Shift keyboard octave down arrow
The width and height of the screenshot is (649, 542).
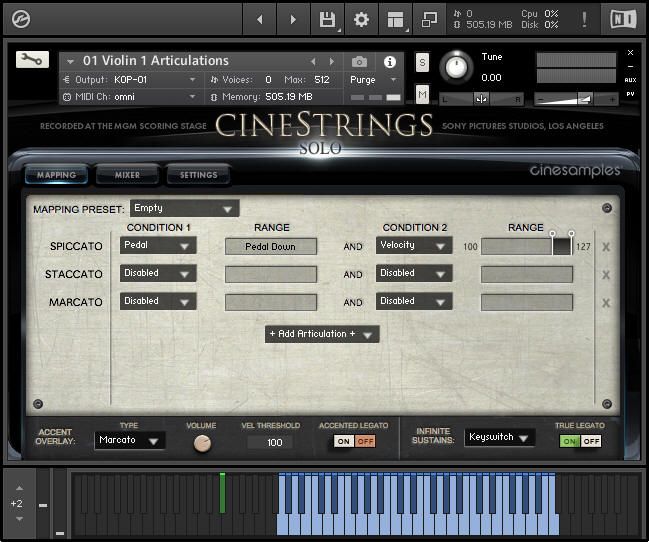click(19, 519)
